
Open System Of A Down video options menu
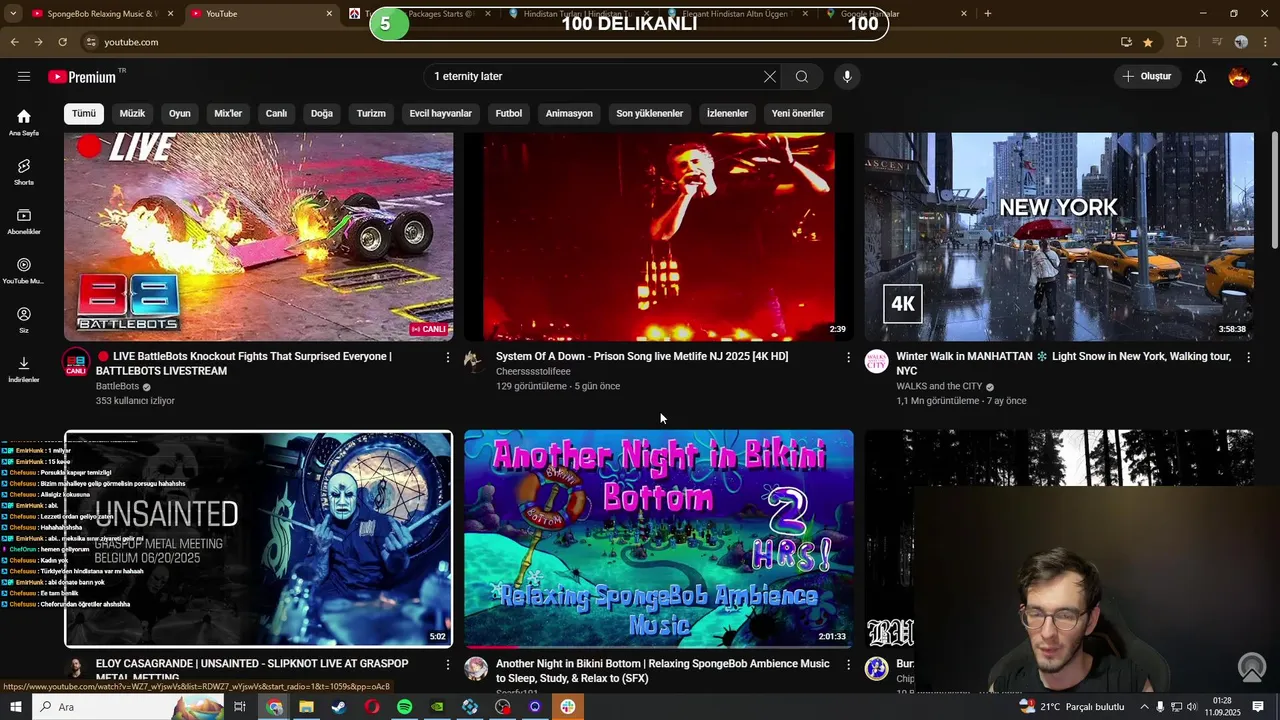click(x=848, y=357)
